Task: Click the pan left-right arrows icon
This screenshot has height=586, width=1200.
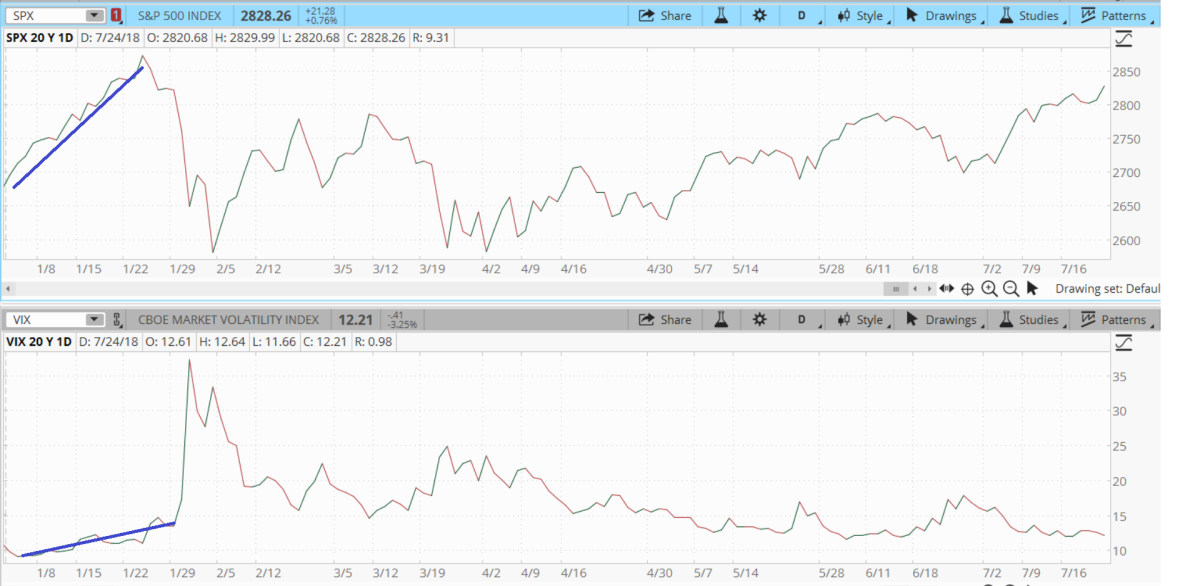Action: coord(946,289)
